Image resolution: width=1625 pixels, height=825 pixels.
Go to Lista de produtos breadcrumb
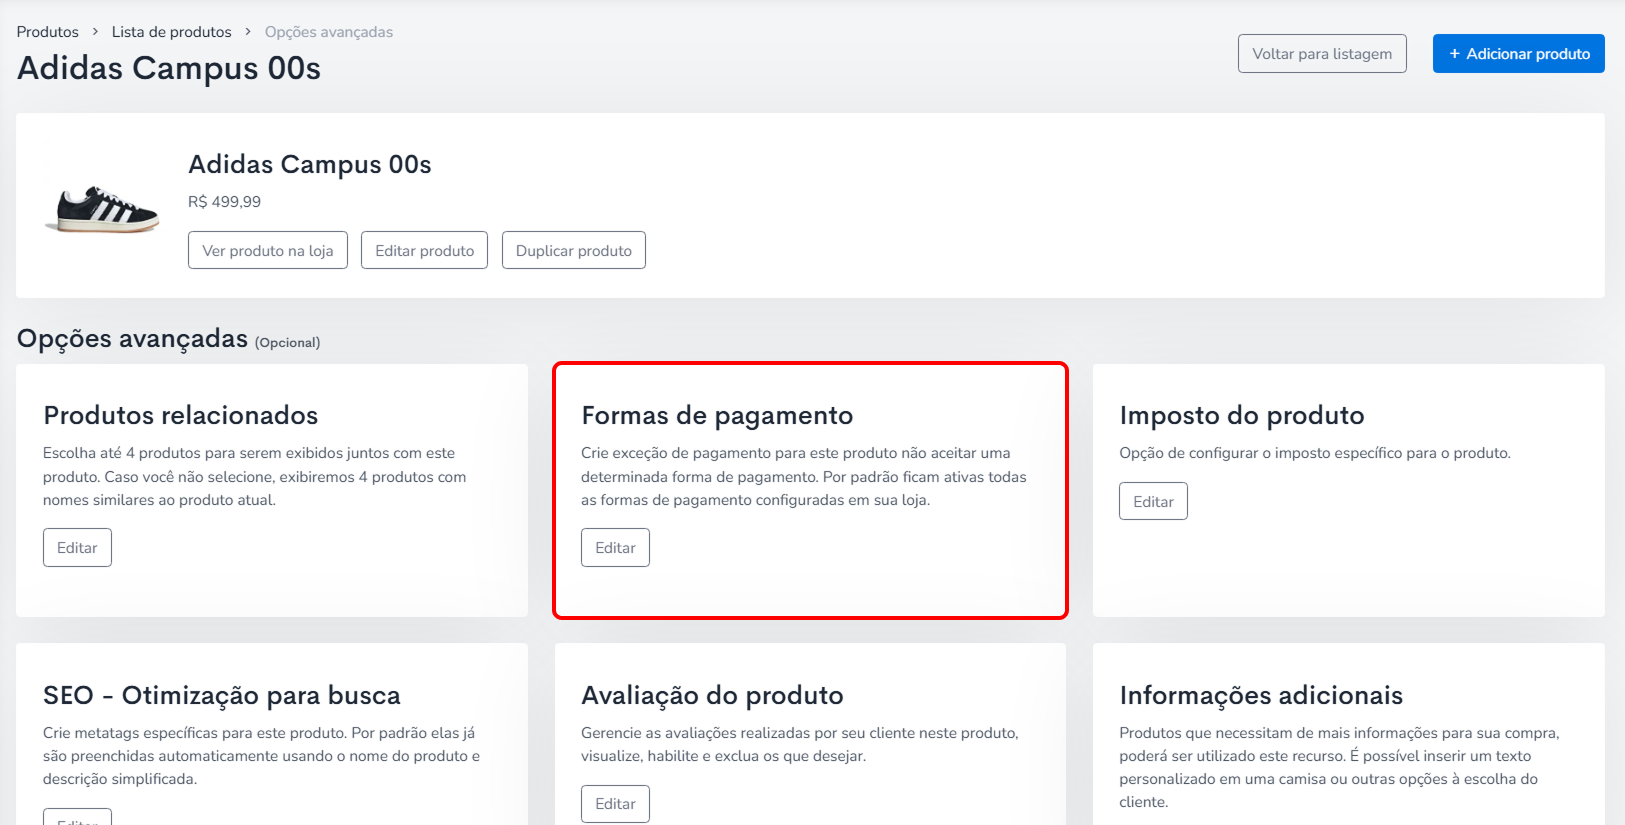(171, 32)
